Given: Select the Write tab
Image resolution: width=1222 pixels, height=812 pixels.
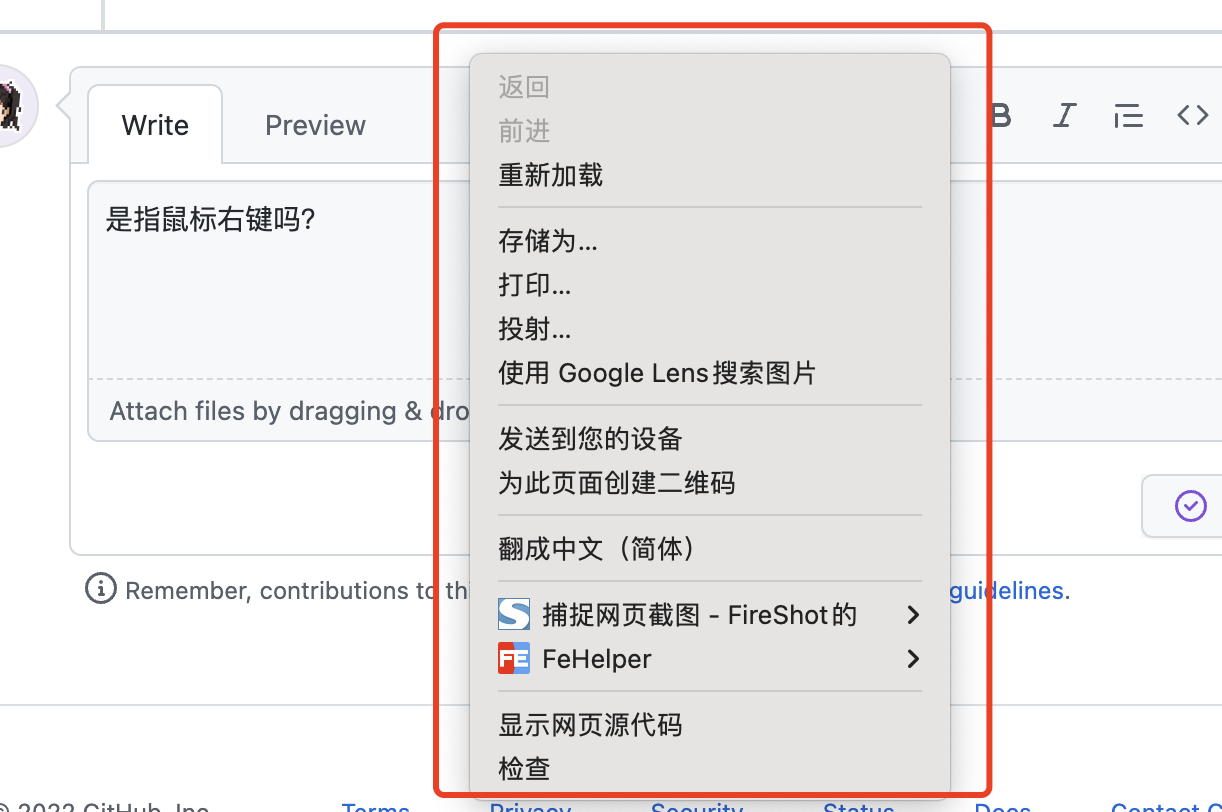Looking at the screenshot, I should (x=155, y=124).
